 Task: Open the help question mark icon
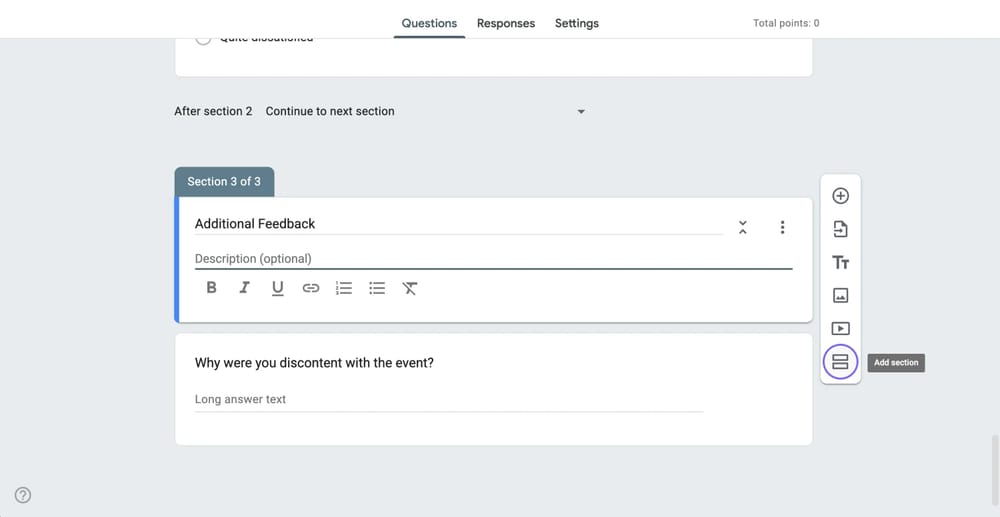tap(23, 495)
